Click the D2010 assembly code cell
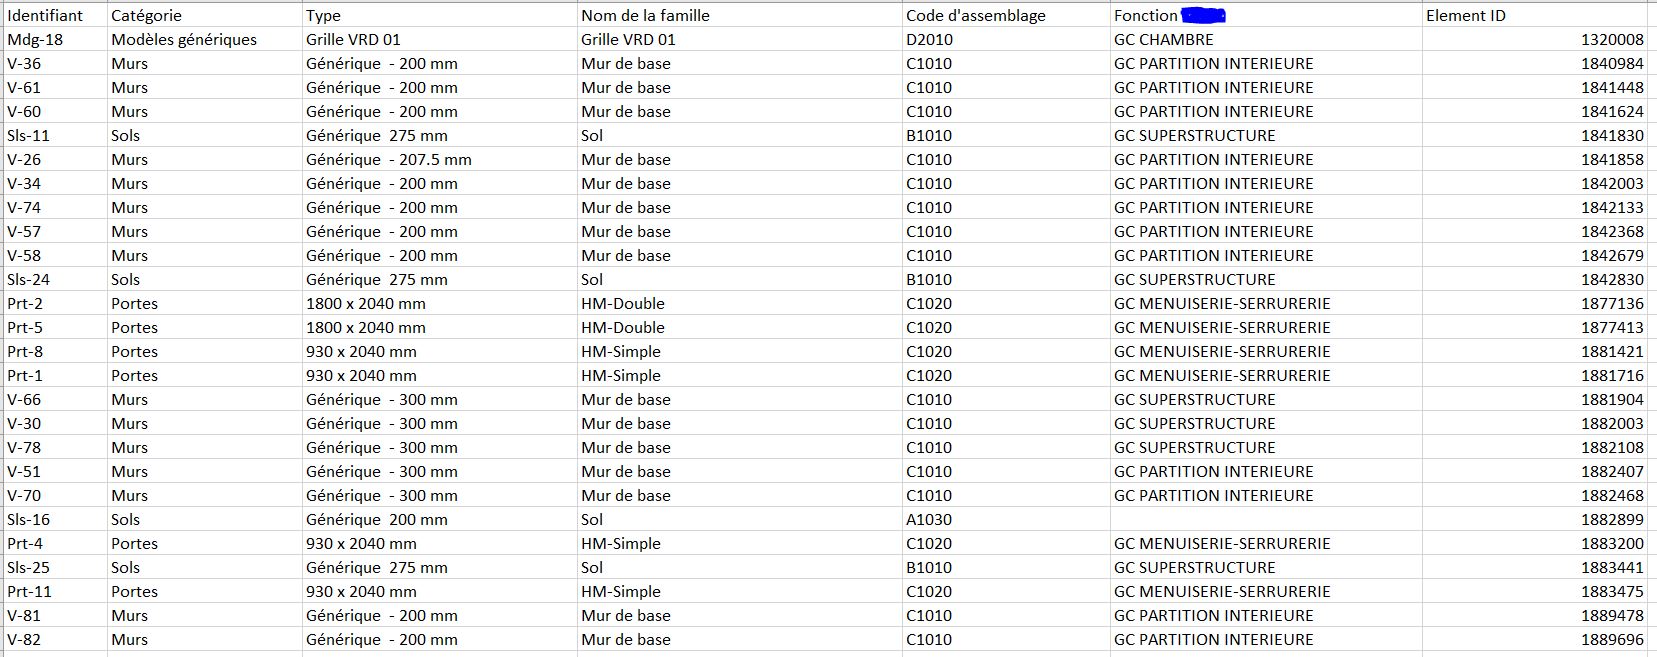Screen dimensions: 1657x657 pyautogui.click(x=929, y=39)
